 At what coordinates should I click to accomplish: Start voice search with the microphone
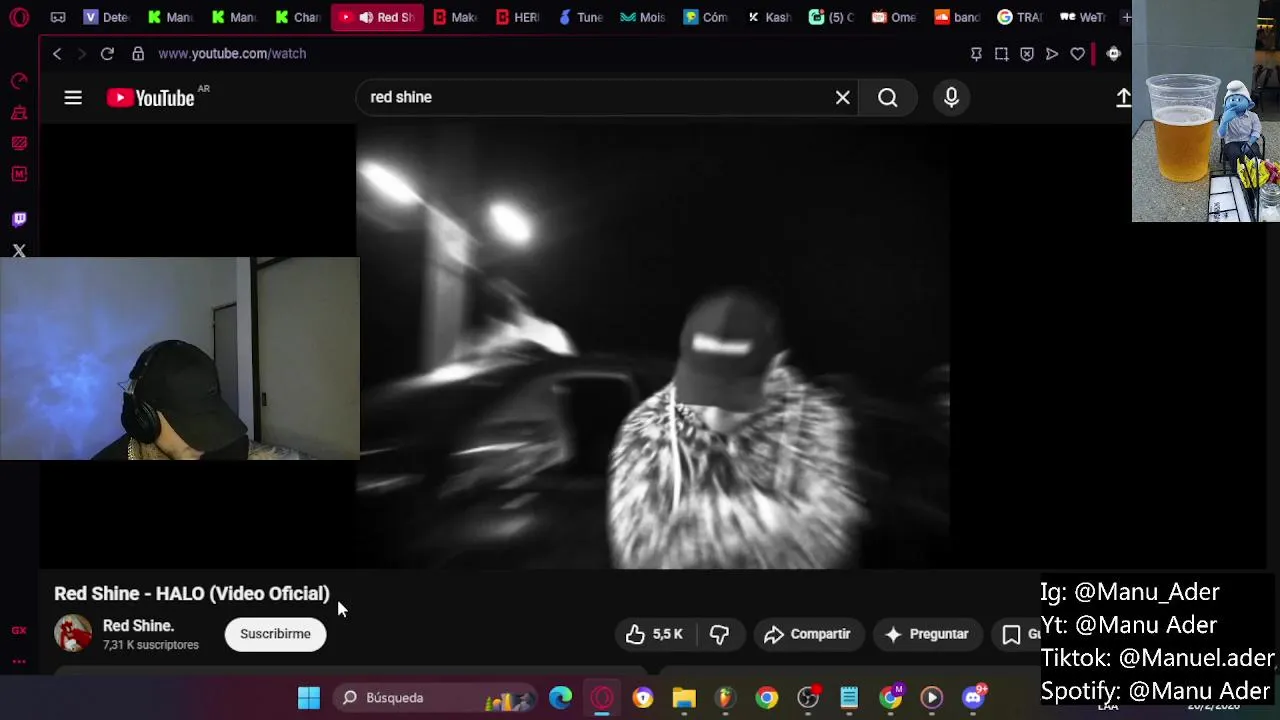(x=951, y=97)
